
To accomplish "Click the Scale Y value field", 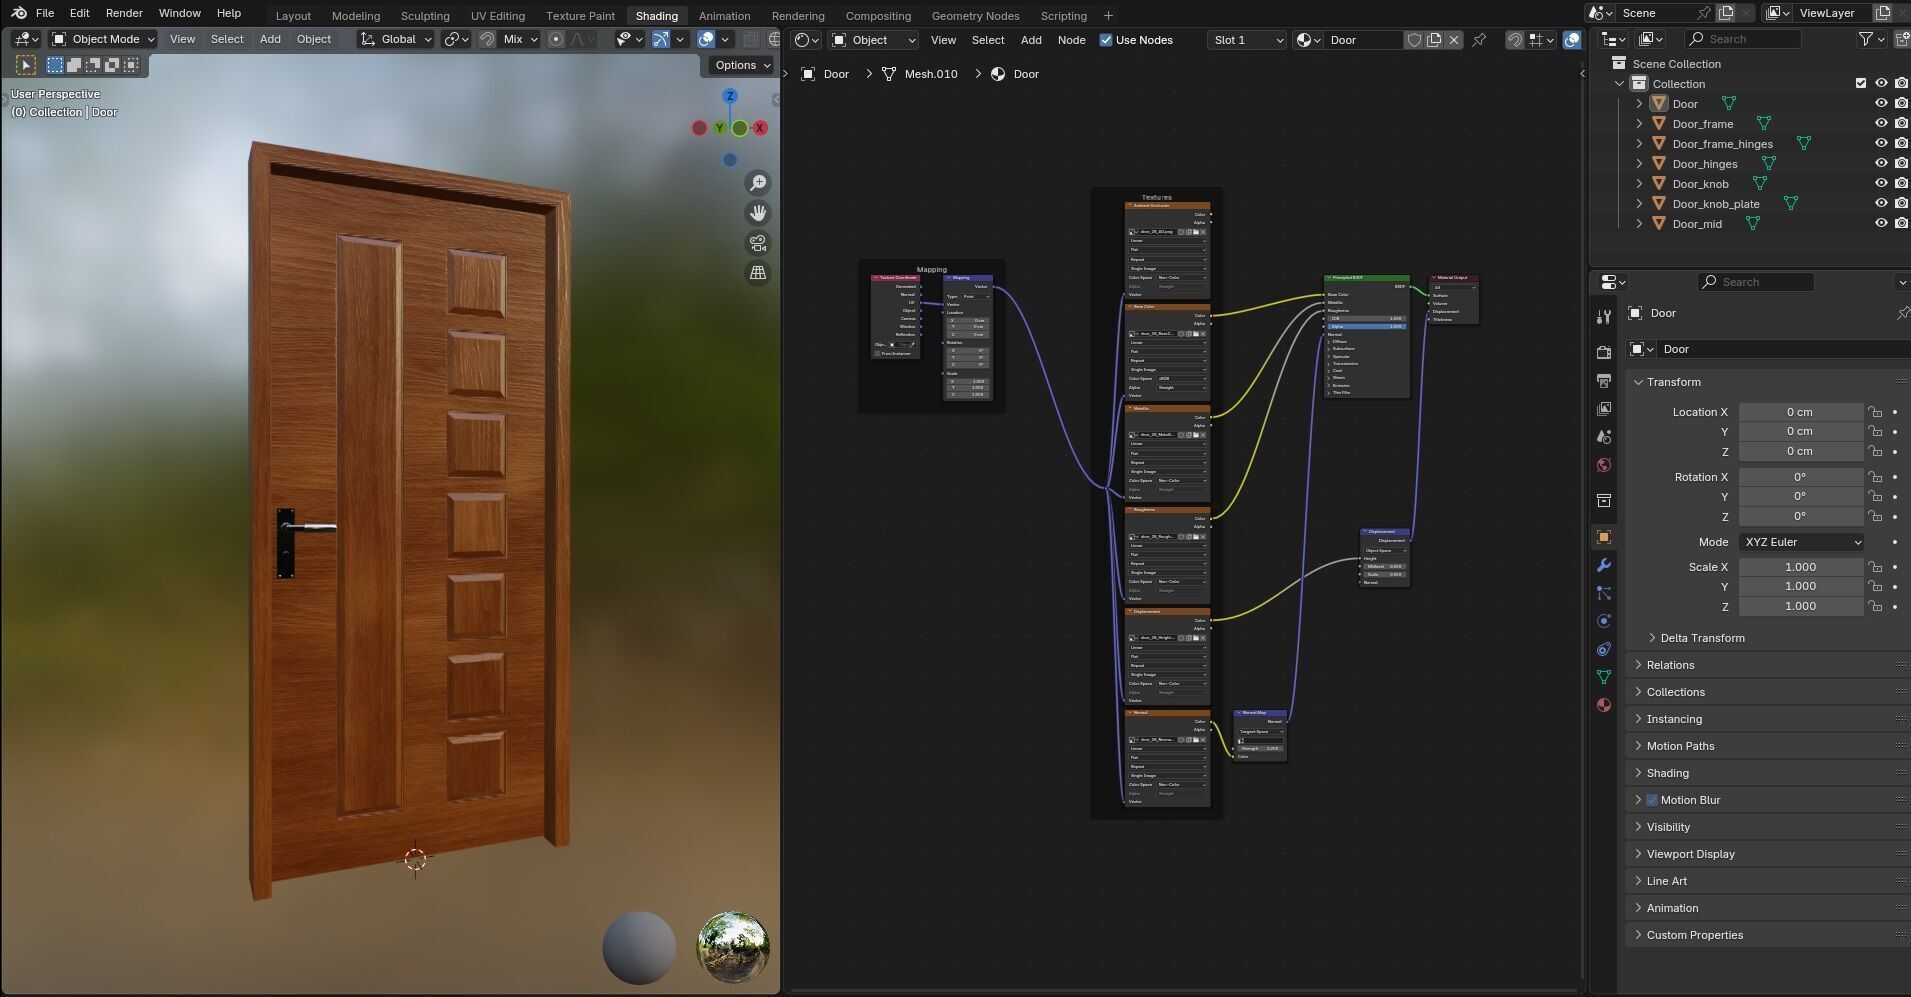I will click(x=1800, y=586).
